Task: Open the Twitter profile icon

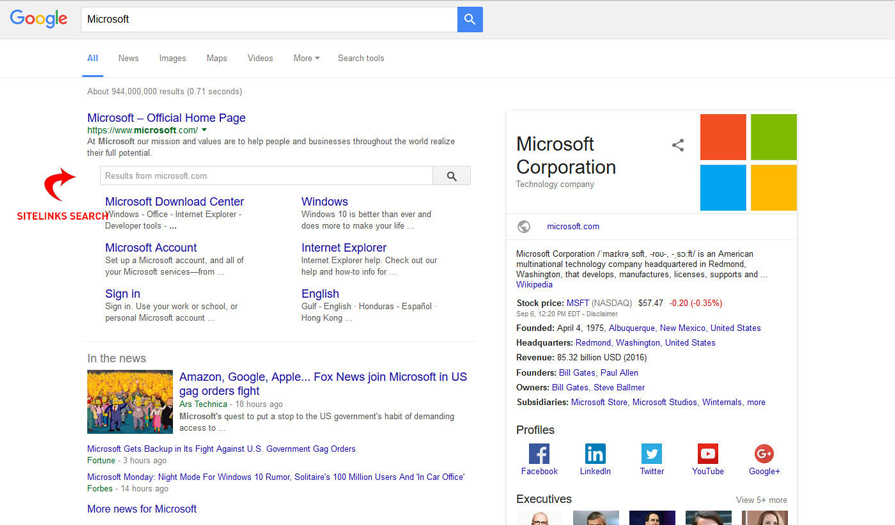Action: (x=651, y=454)
